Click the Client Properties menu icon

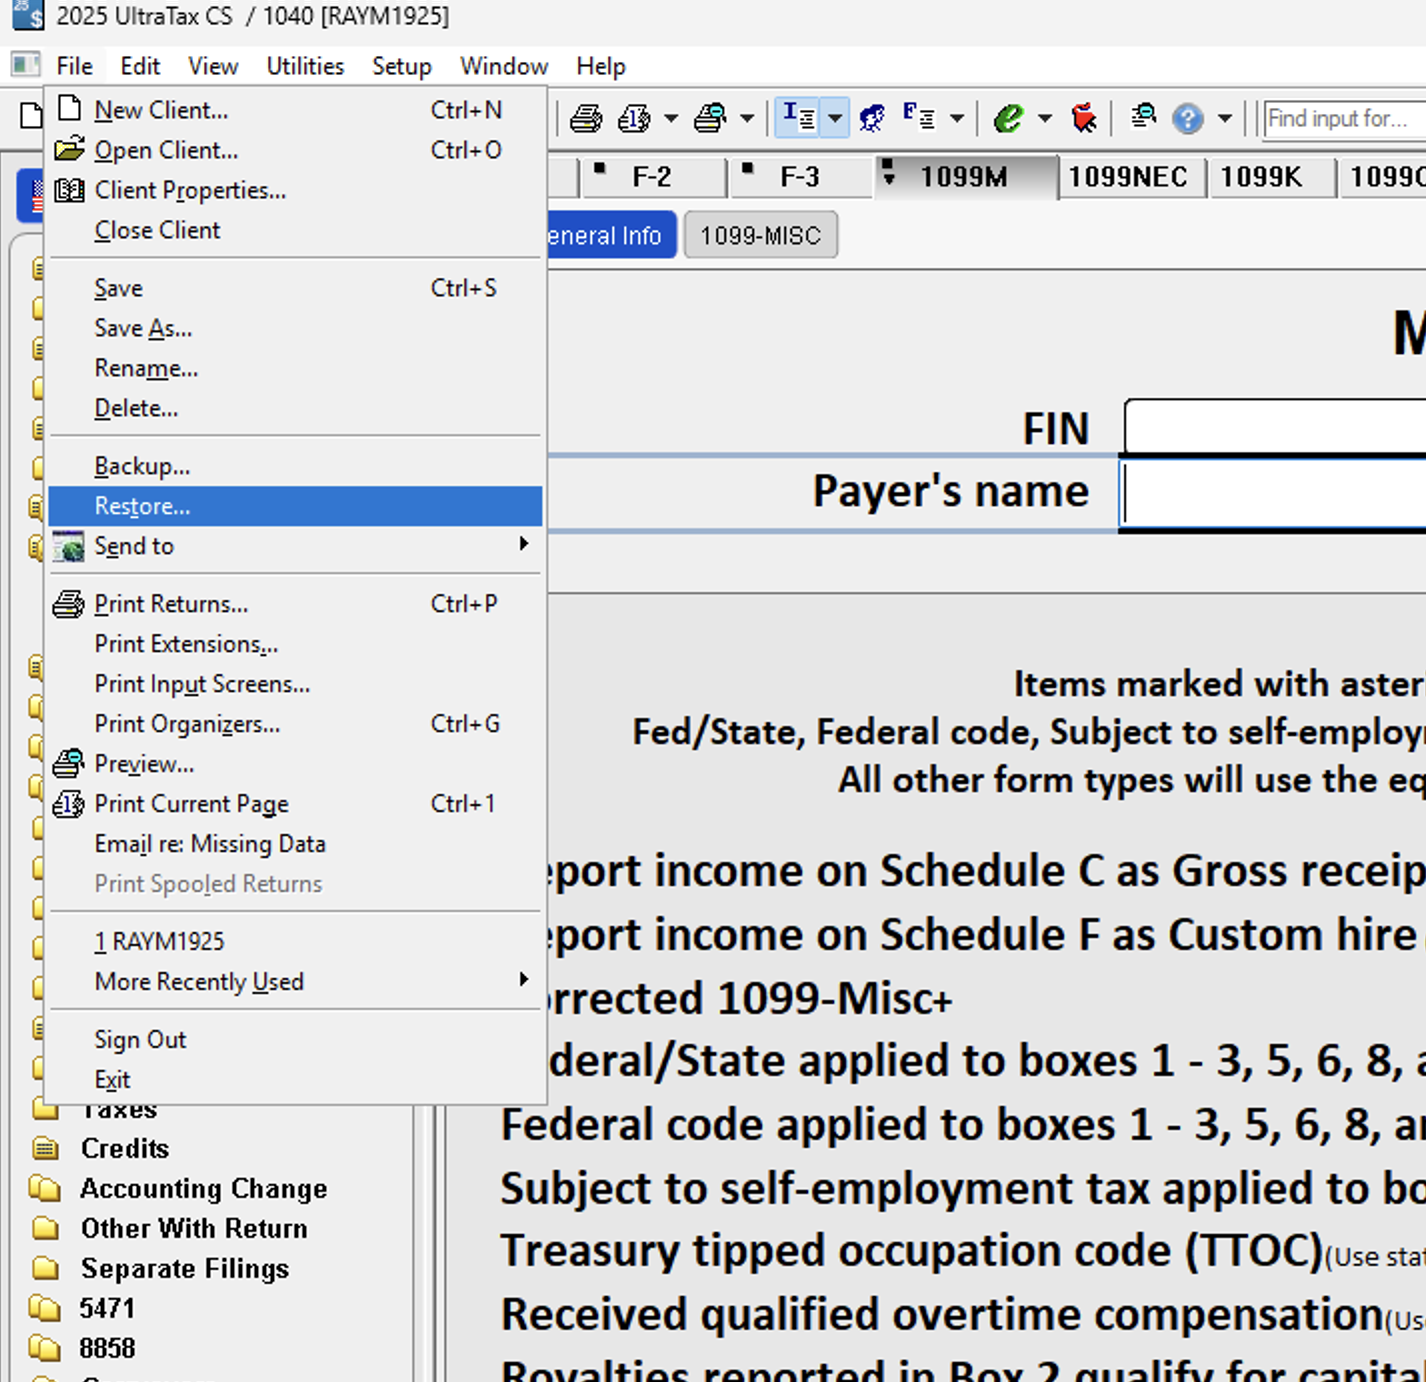click(x=69, y=190)
